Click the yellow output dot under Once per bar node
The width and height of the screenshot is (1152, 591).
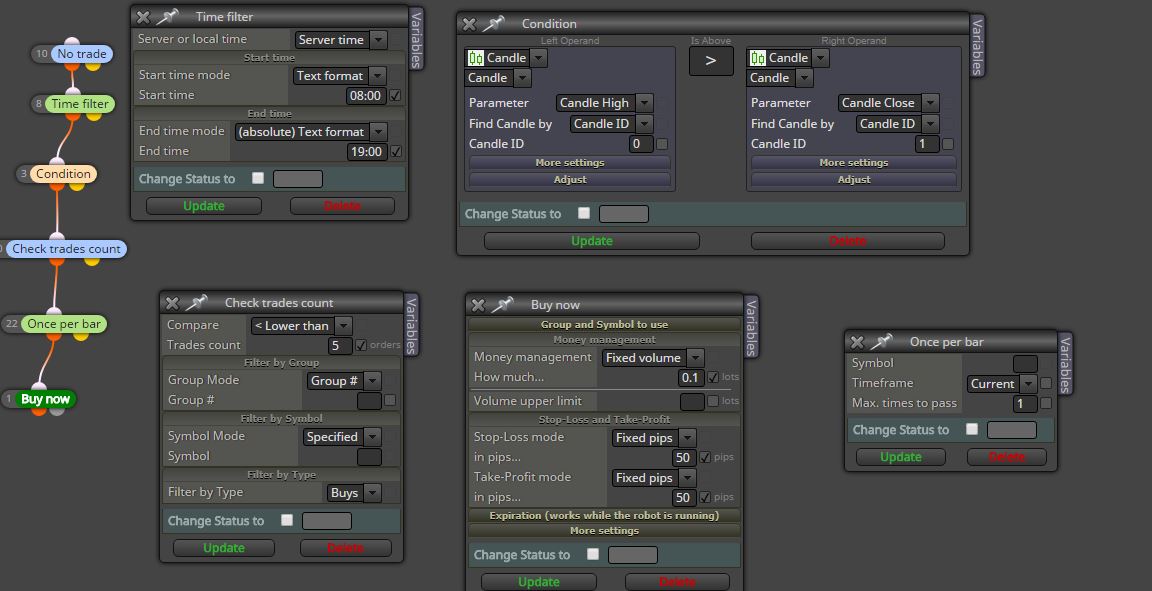pos(80,336)
